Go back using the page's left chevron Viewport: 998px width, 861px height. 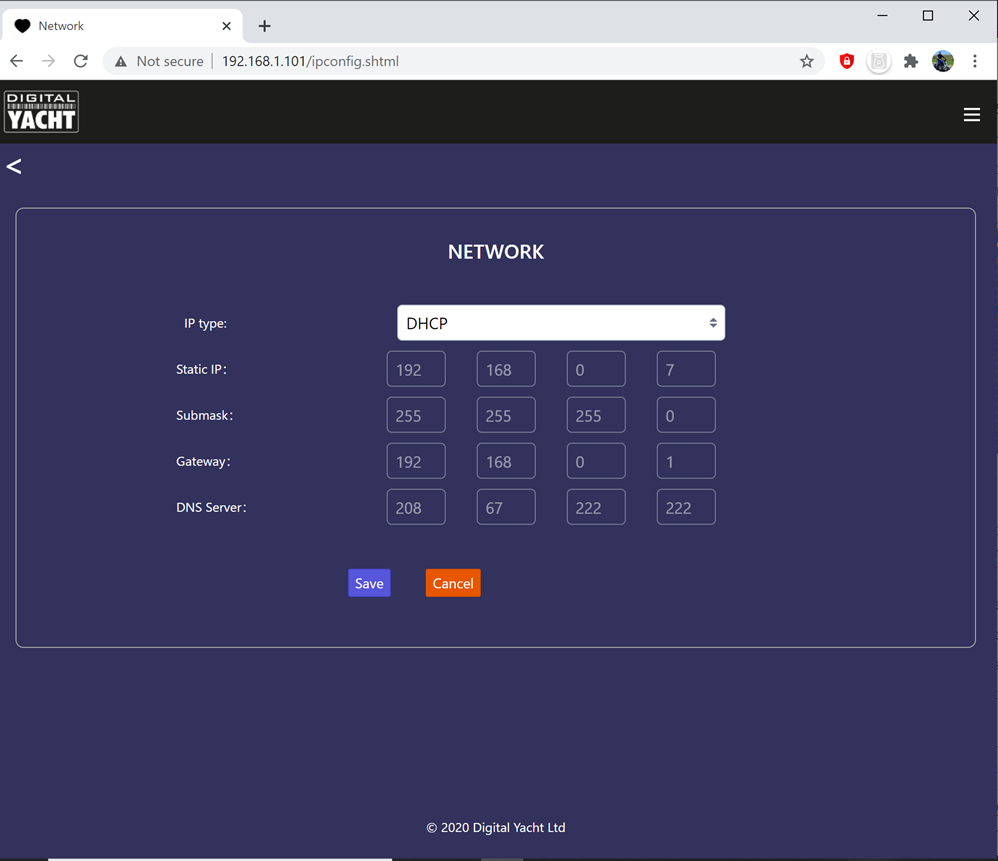point(14,166)
